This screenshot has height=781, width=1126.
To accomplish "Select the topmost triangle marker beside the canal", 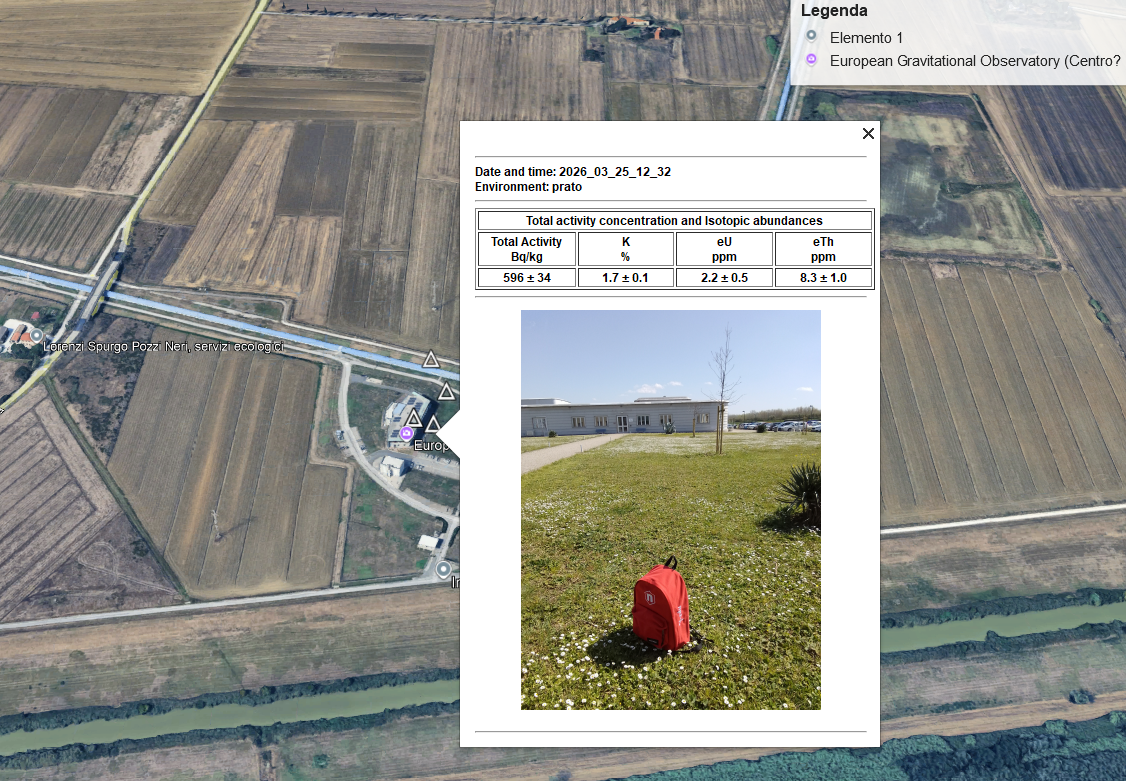I will (x=430, y=359).
